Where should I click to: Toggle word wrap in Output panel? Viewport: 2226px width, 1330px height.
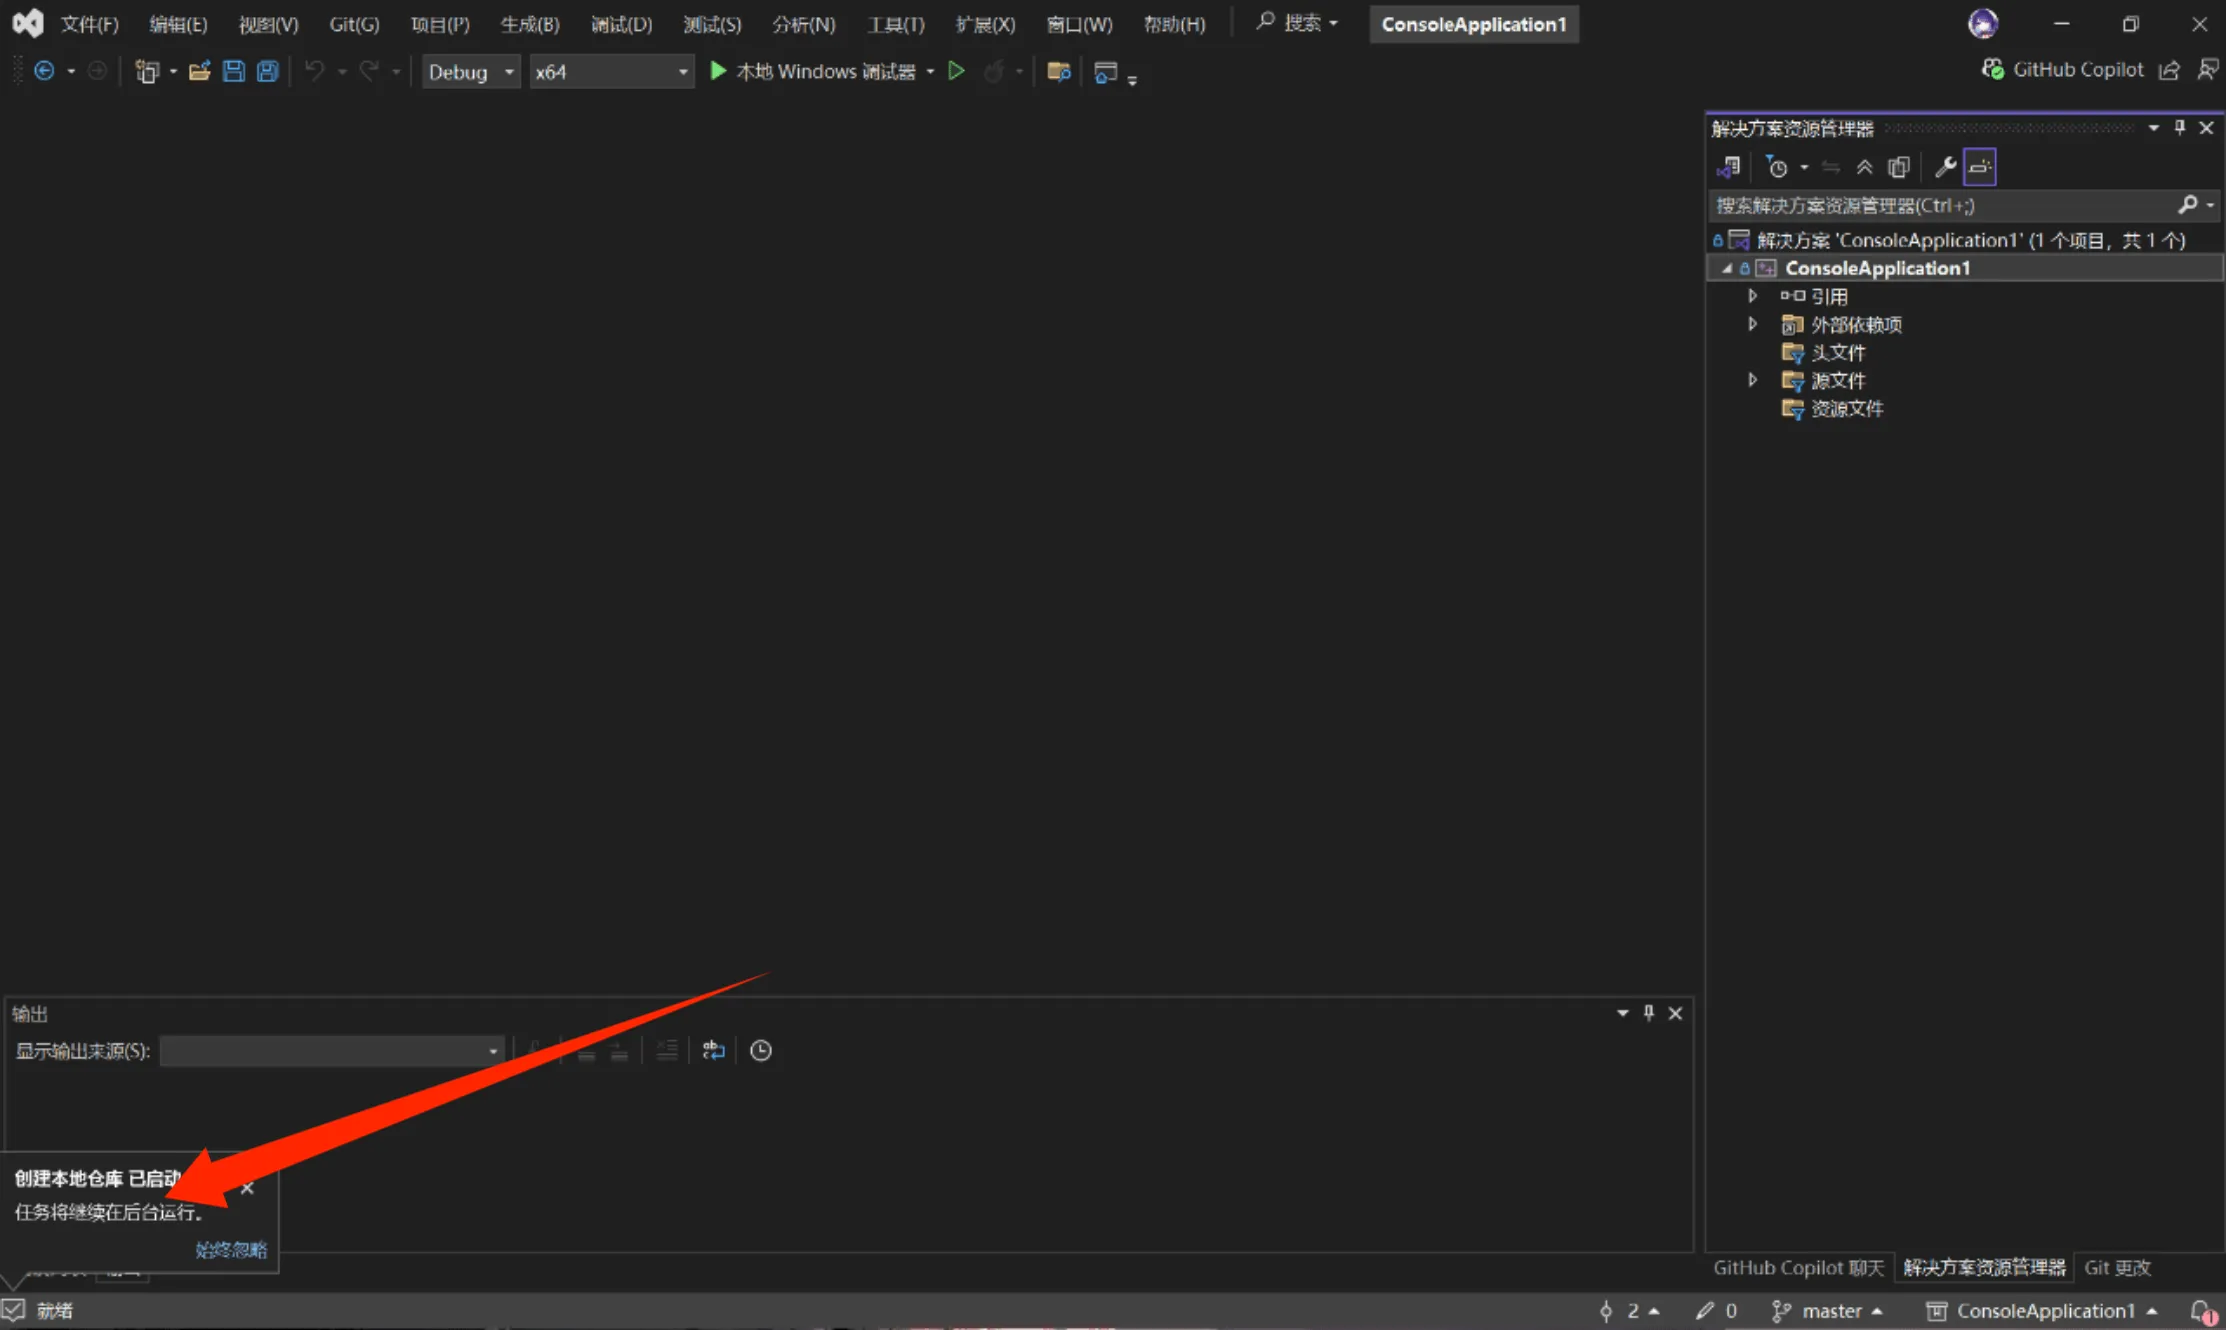pyautogui.click(x=713, y=1050)
